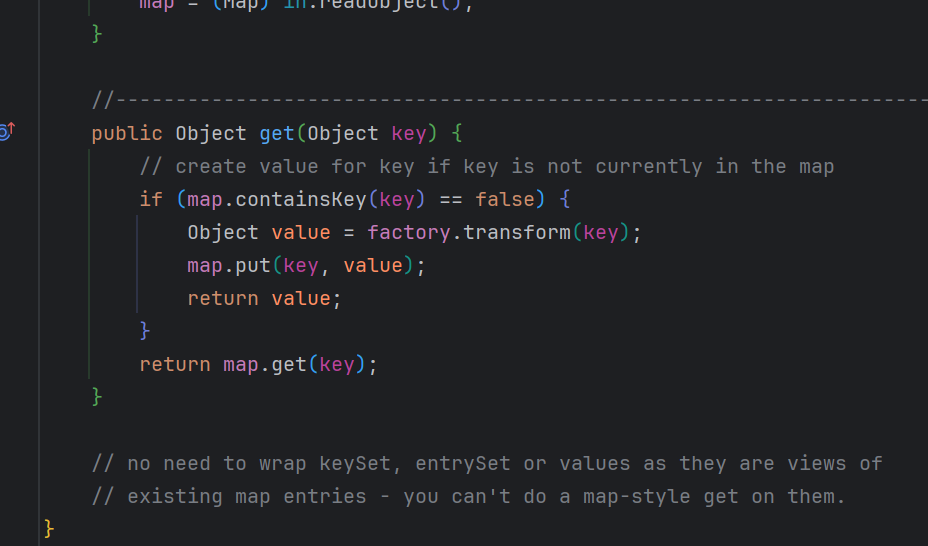Click the blue closing brace of the if block
Image resolution: width=928 pixels, height=546 pixels.
click(145, 330)
